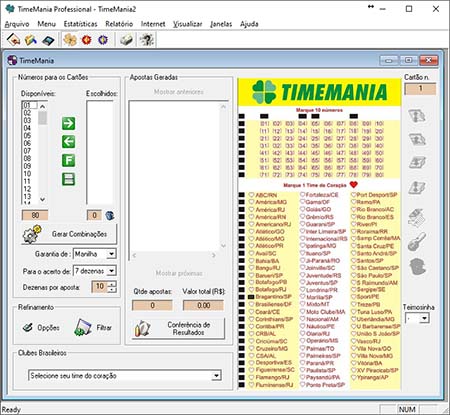Click the Filtrar notebook icon
450x415 pixels.
click(x=83, y=327)
